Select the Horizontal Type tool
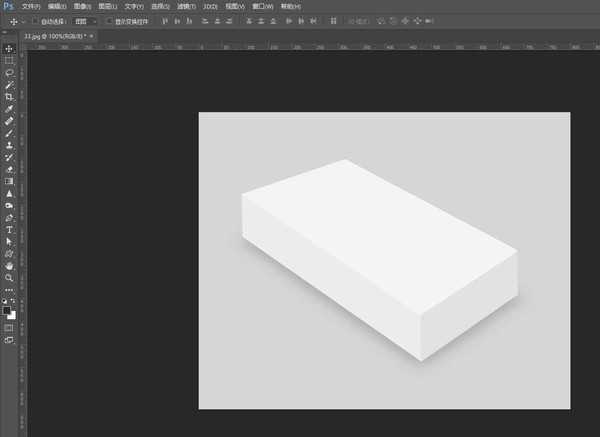This screenshot has width=600, height=437. (x=9, y=229)
